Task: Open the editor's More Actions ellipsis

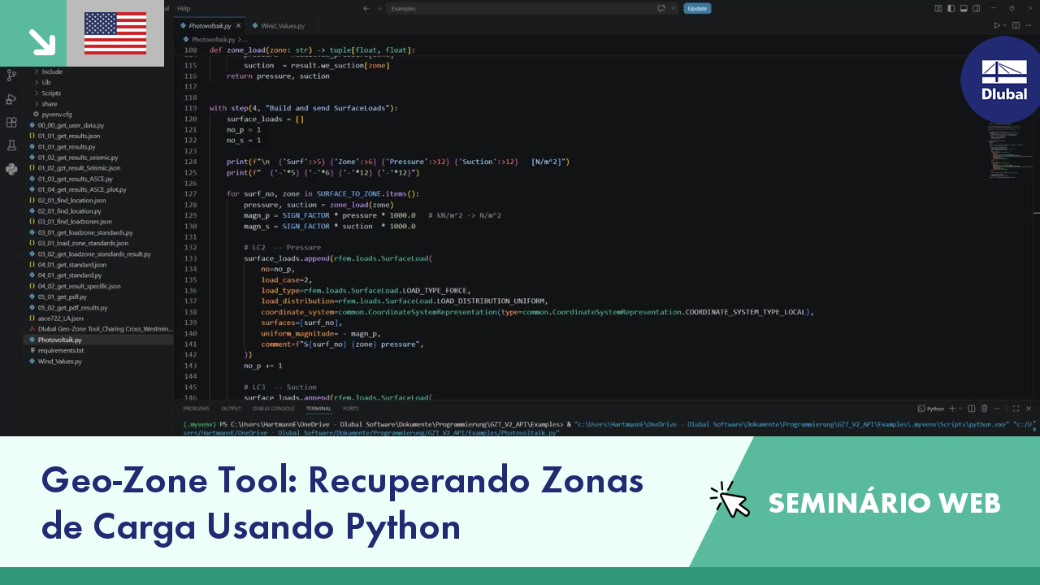Action: pos(1029,26)
